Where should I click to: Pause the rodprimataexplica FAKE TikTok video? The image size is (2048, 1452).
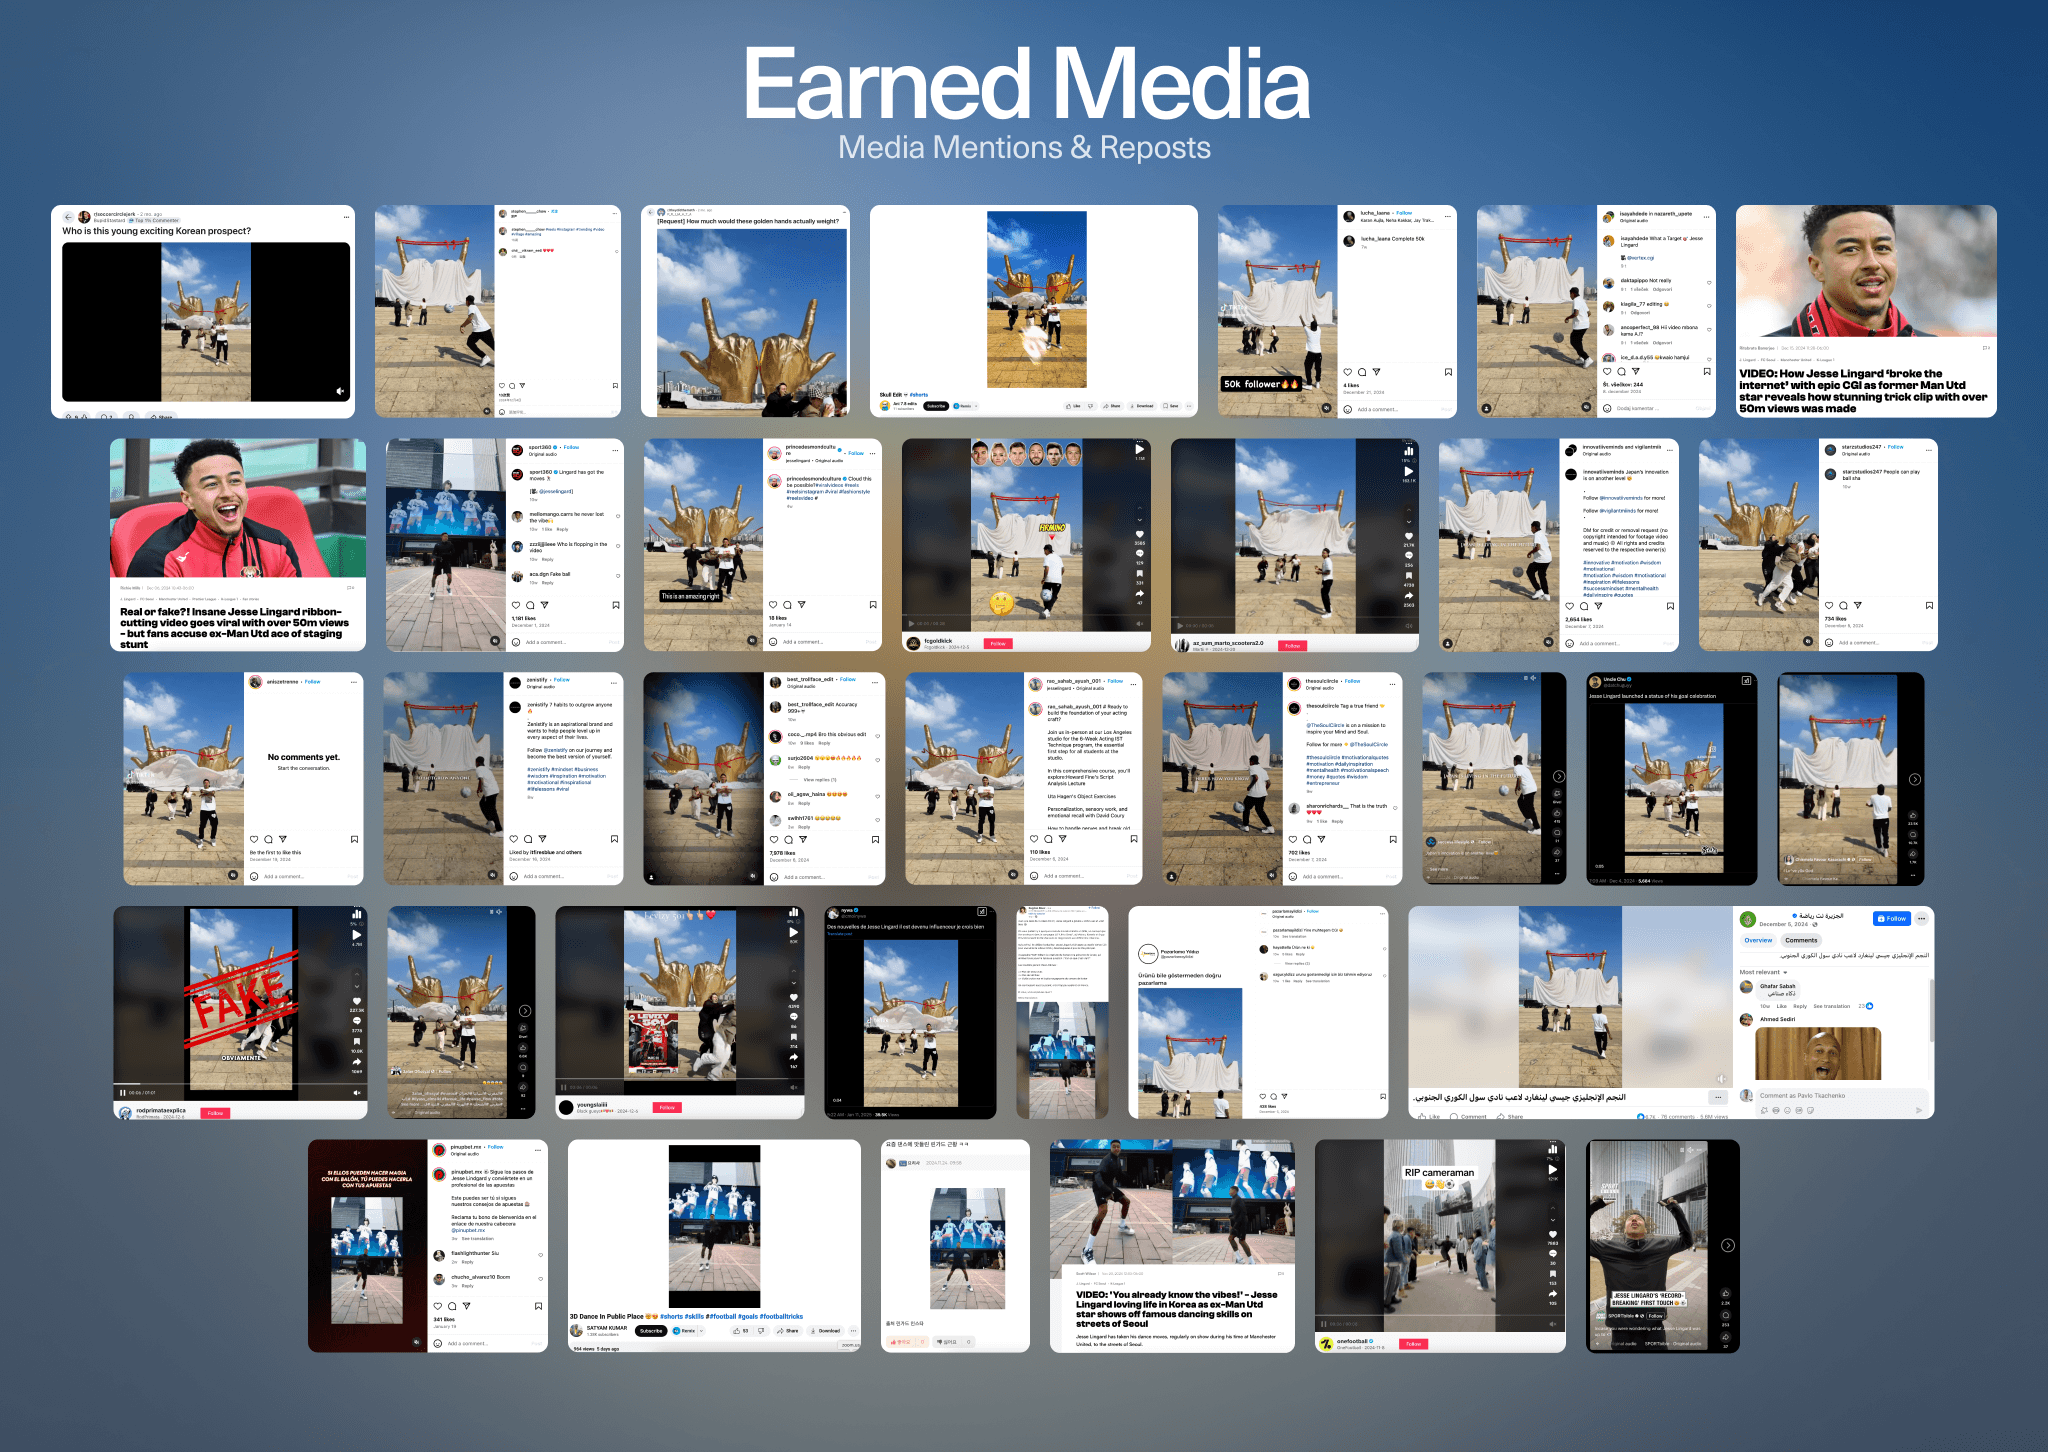coord(123,1093)
